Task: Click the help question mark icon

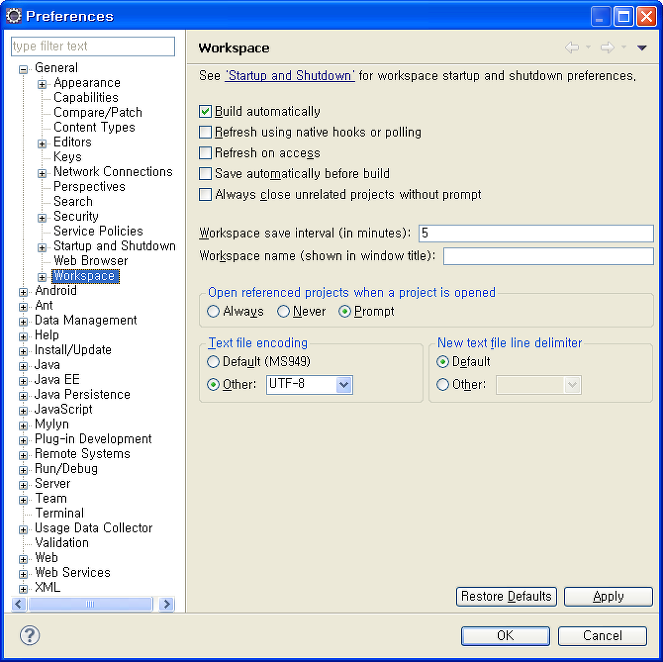Action: pyautogui.click(x=30, y=635)
